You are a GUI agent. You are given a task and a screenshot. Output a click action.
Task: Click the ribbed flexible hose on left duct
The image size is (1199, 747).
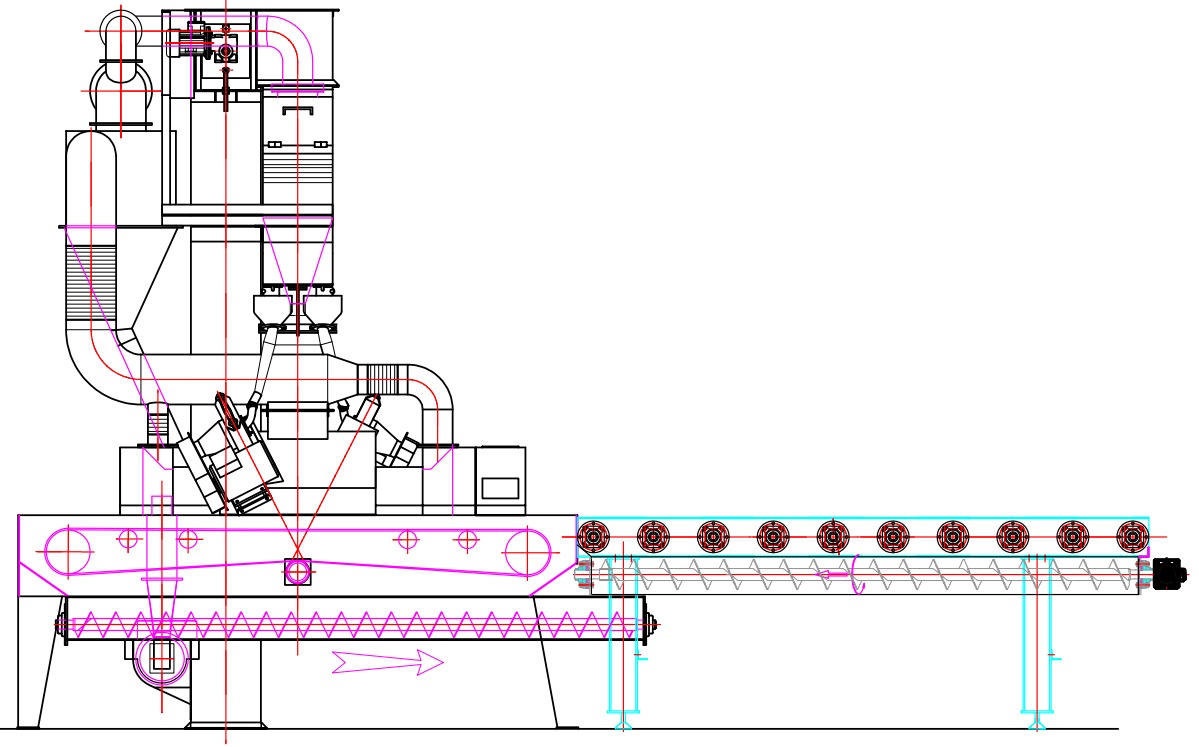91,284
